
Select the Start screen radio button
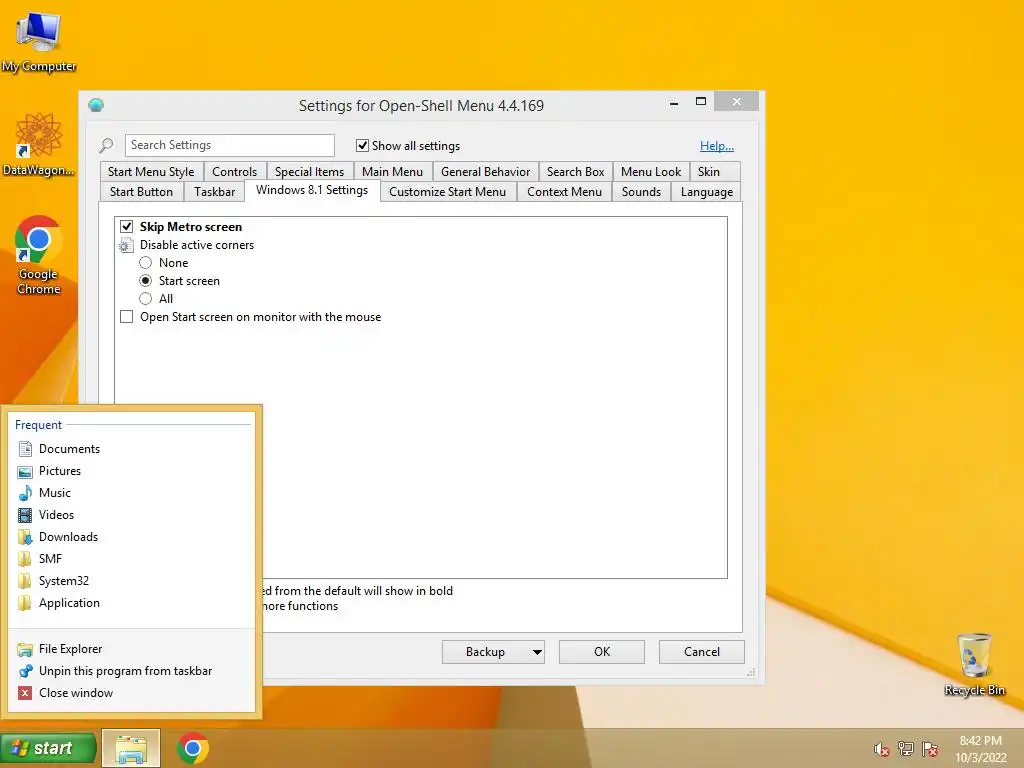(146, 281)
